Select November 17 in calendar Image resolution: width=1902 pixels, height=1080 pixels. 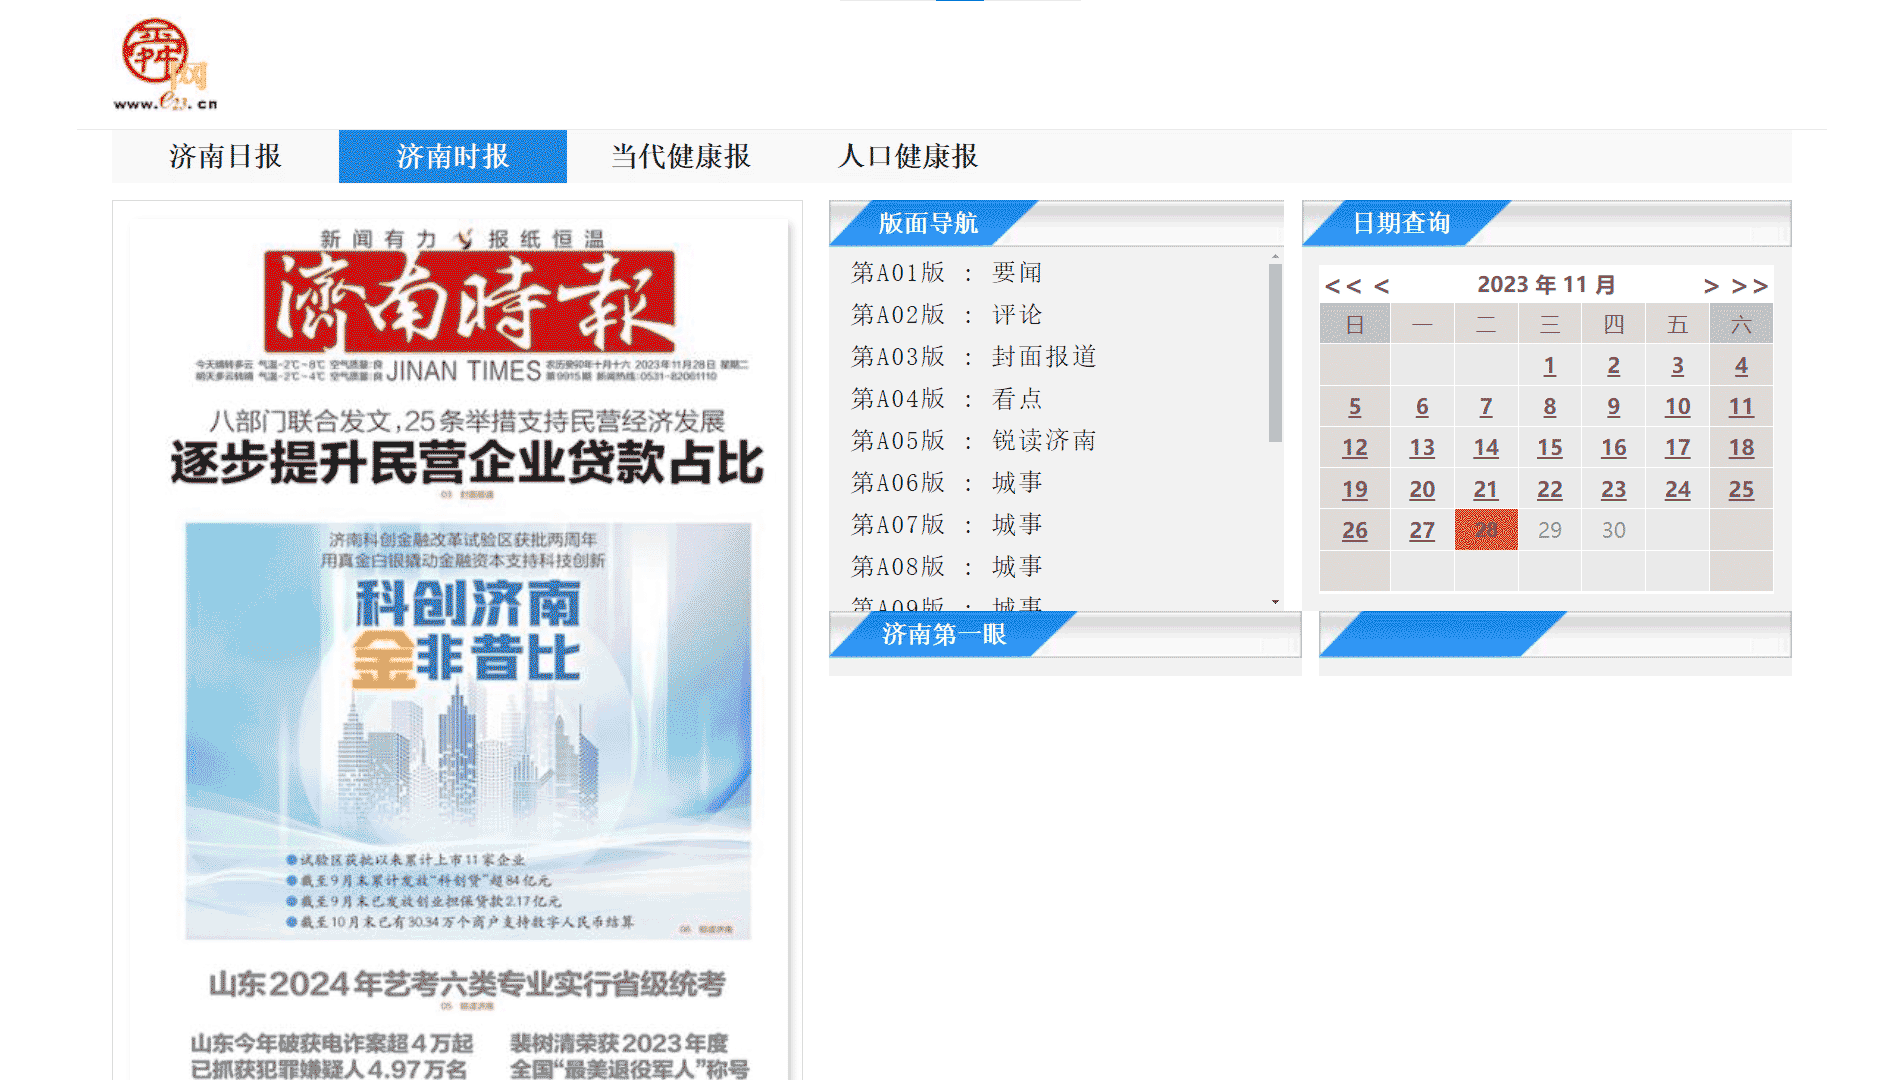click(1677, 448)
